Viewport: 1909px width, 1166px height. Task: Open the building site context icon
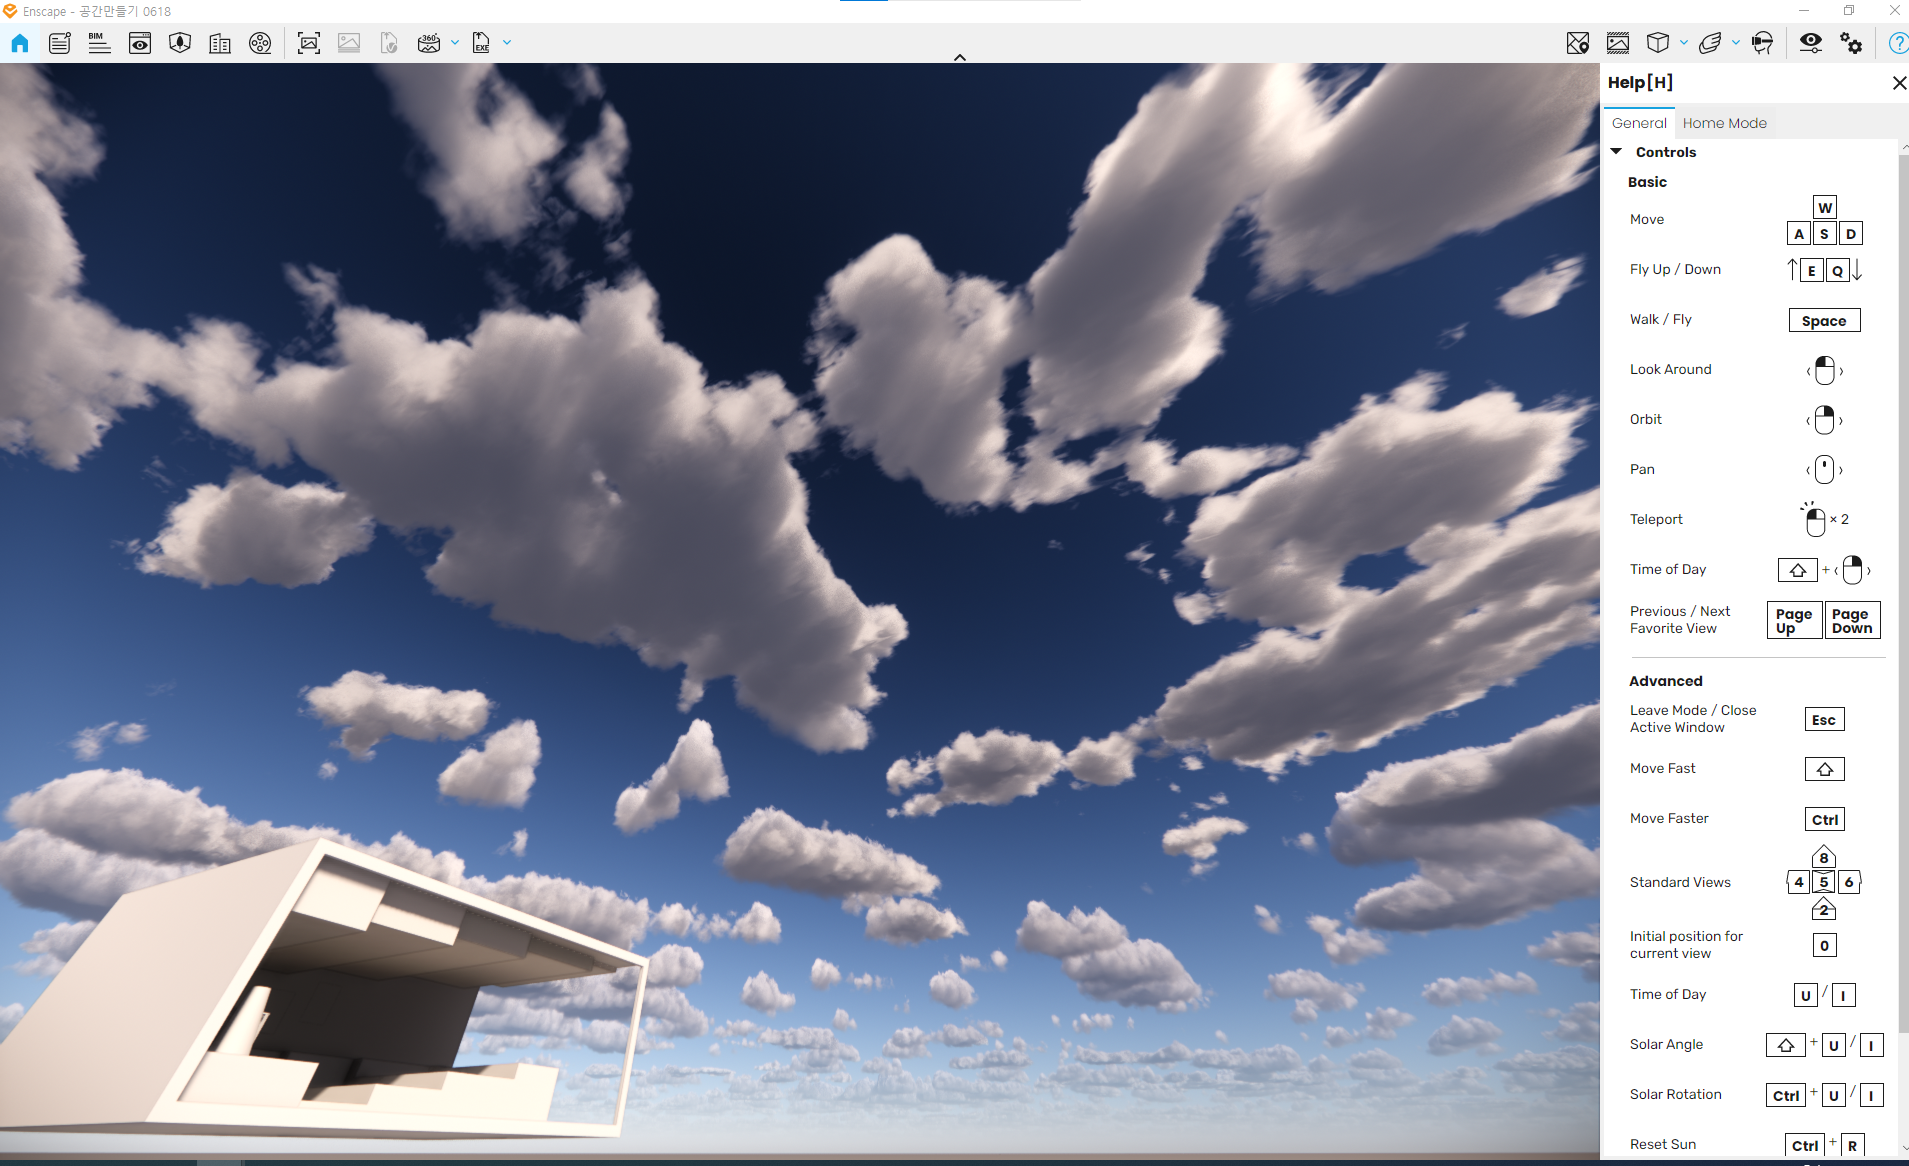[x=220, y=43]
